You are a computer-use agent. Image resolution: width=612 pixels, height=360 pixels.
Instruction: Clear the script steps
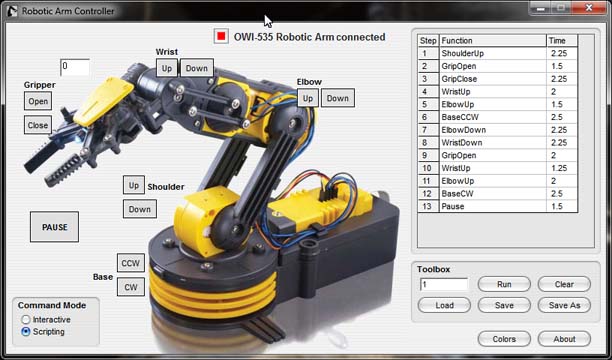coord(564,284)
